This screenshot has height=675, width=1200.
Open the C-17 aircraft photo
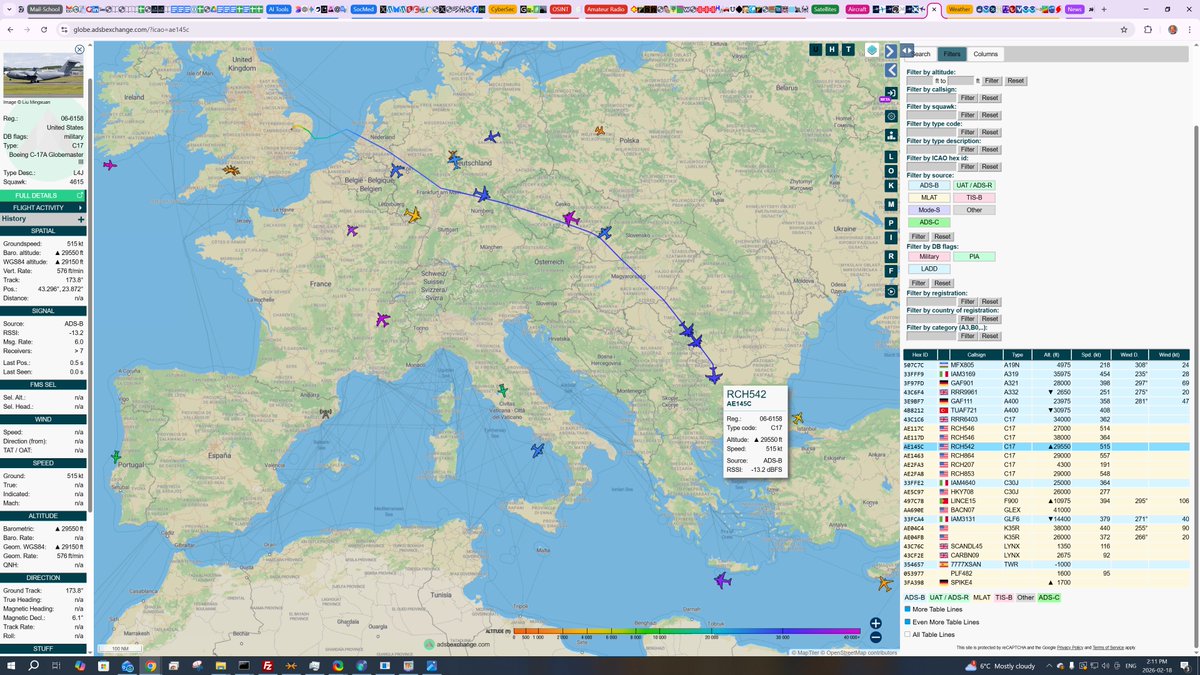pyautogui.click(x=43, y=75)
